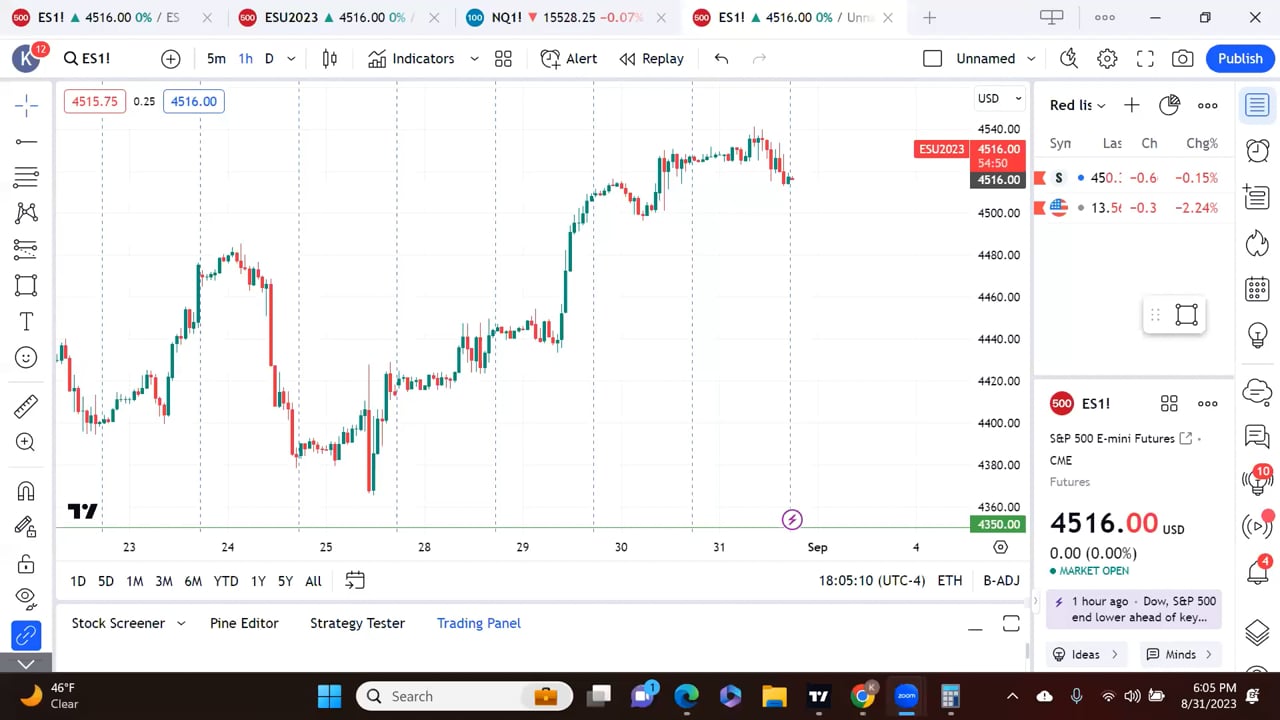The height and width of the screenshot is (720, 1280).
Task: Hide all drawings using the eye icon
Action: [x=25, y=598]
